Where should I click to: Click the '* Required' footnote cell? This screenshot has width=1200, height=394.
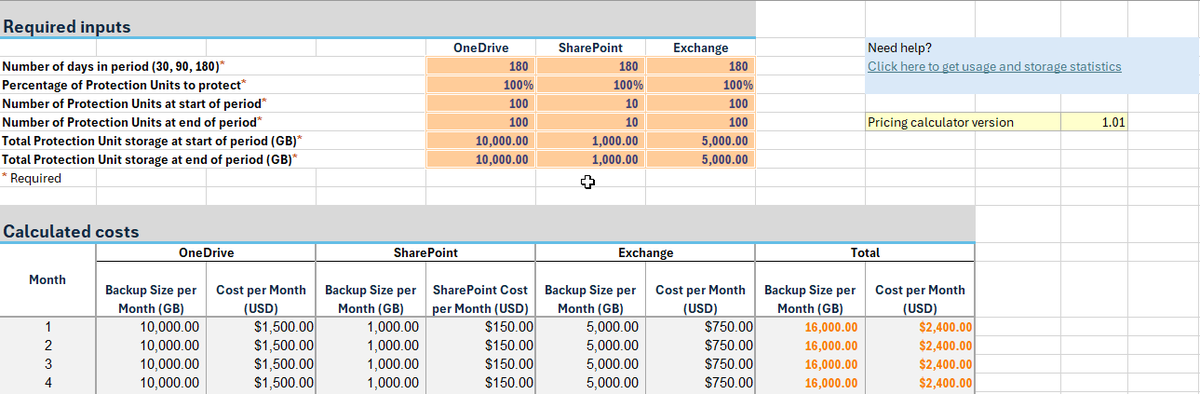click(x=32, y=178)
